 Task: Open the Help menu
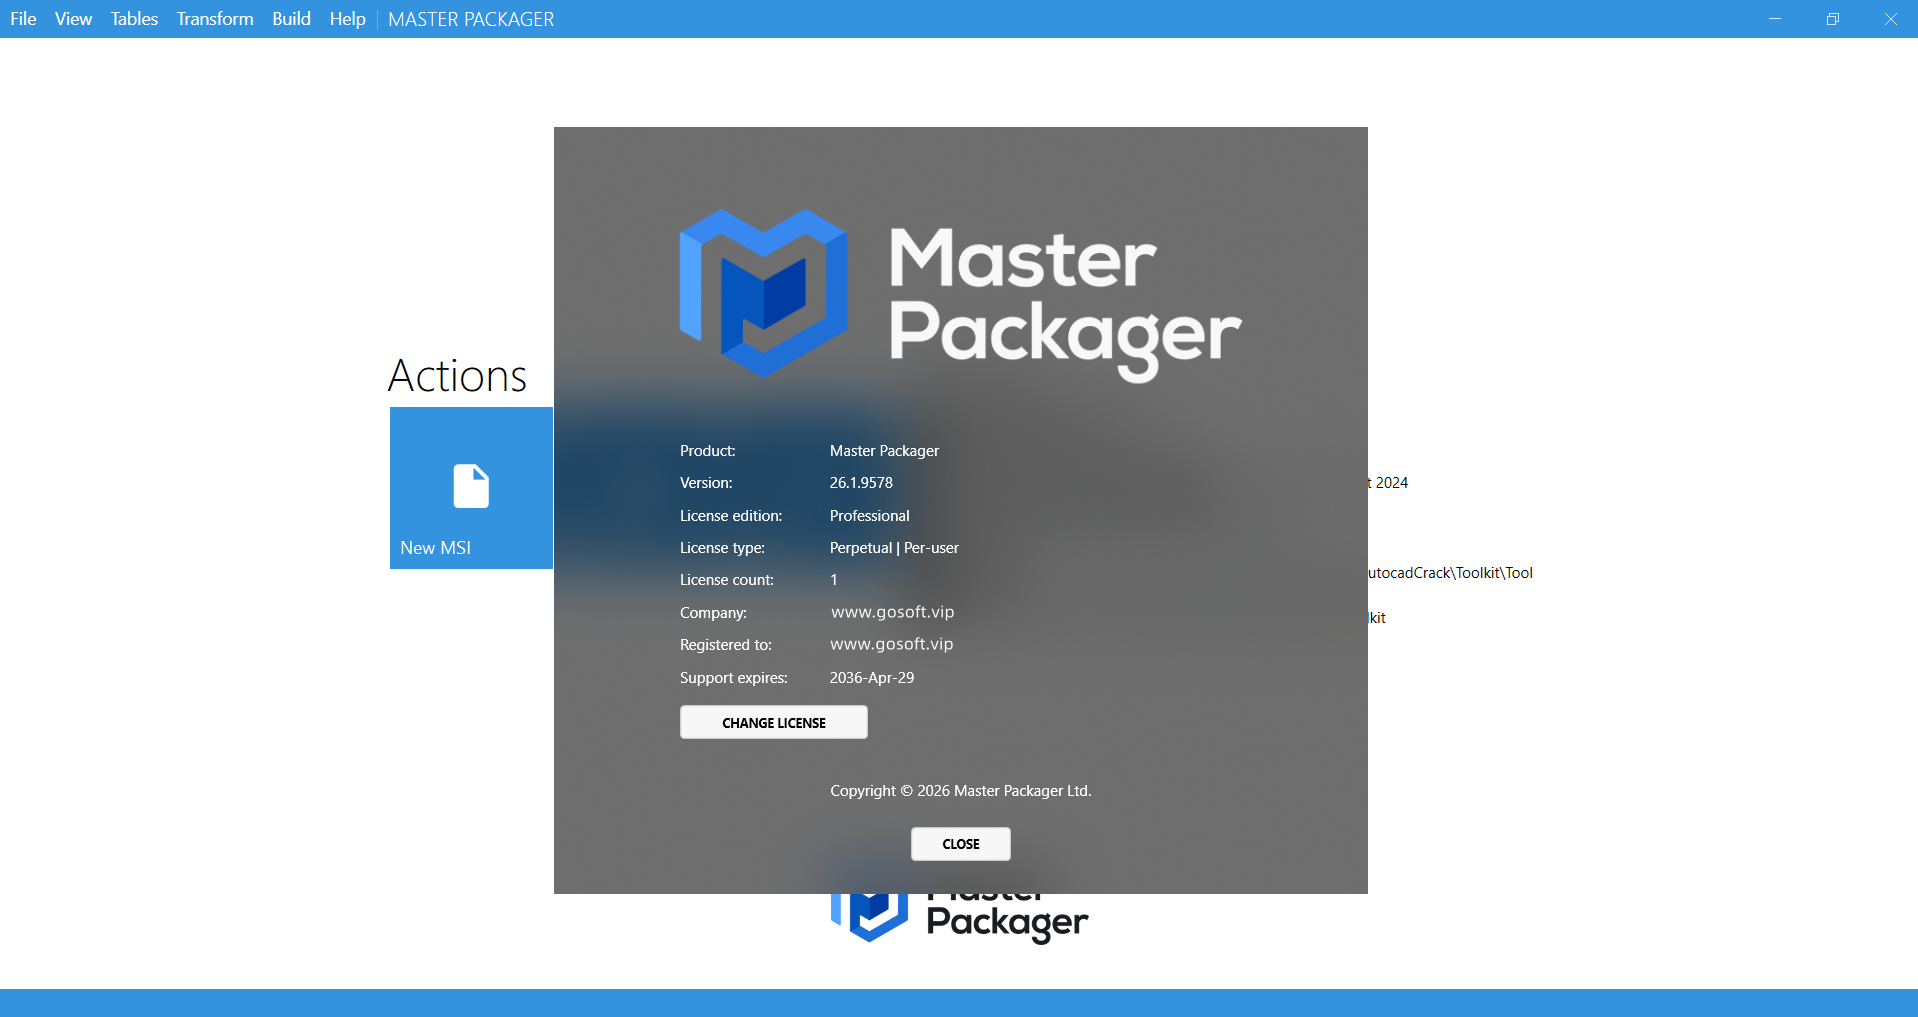pyautogui.click(x=347, y=19)
